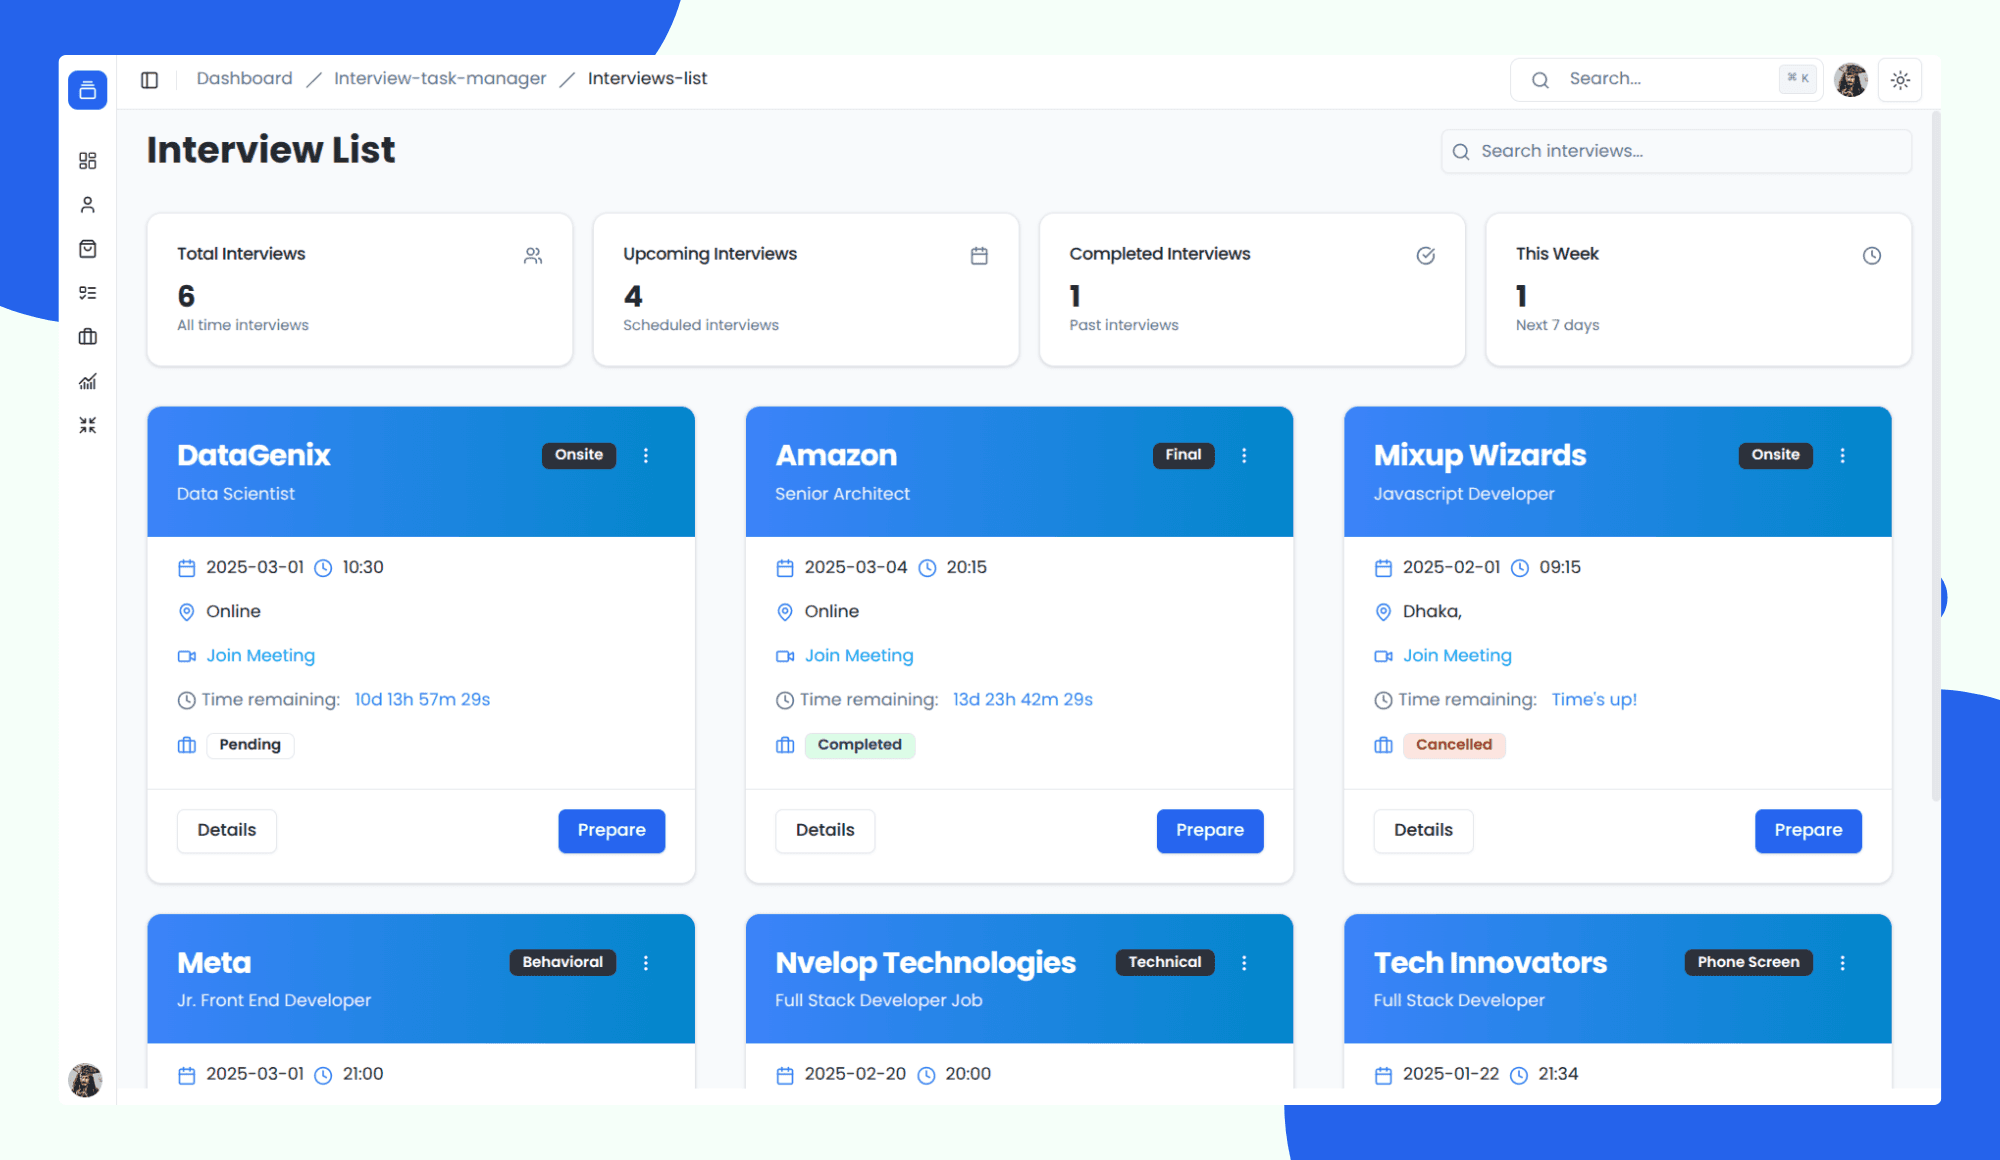
Task: Click the Dashboard navigation icon
Action: 88,159
